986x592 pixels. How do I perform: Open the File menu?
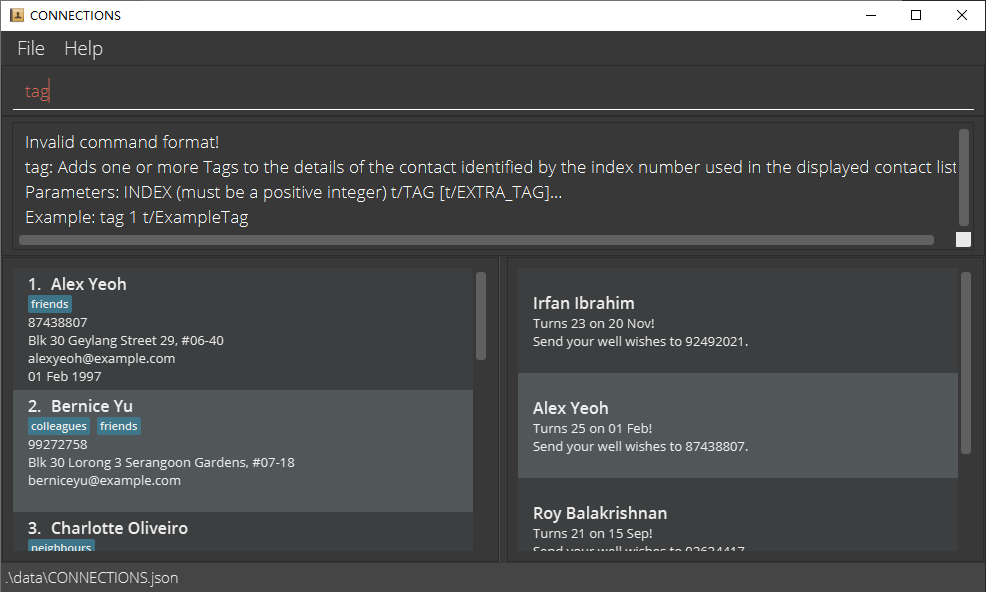point(31,48)
